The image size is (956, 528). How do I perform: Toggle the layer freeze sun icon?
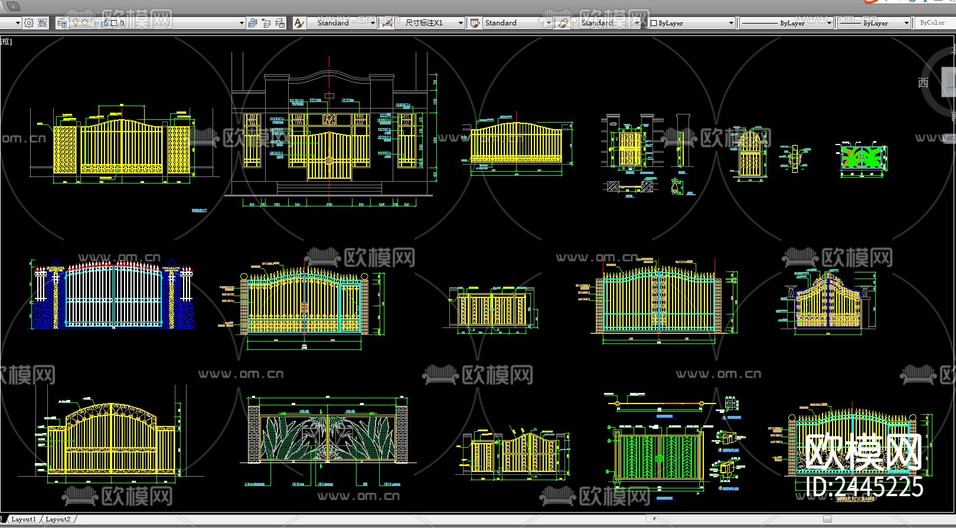coord(85,23)
